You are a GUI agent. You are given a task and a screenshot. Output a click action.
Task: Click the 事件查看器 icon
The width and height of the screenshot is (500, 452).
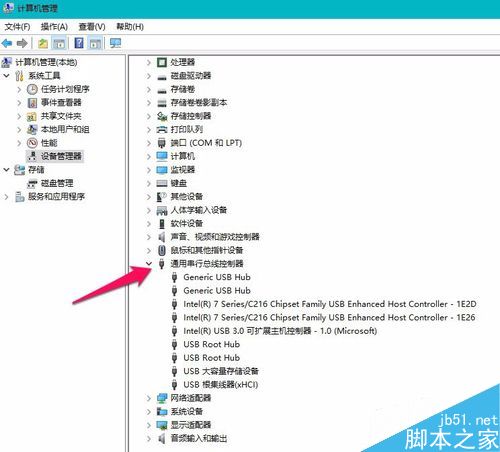coord(32,103)
